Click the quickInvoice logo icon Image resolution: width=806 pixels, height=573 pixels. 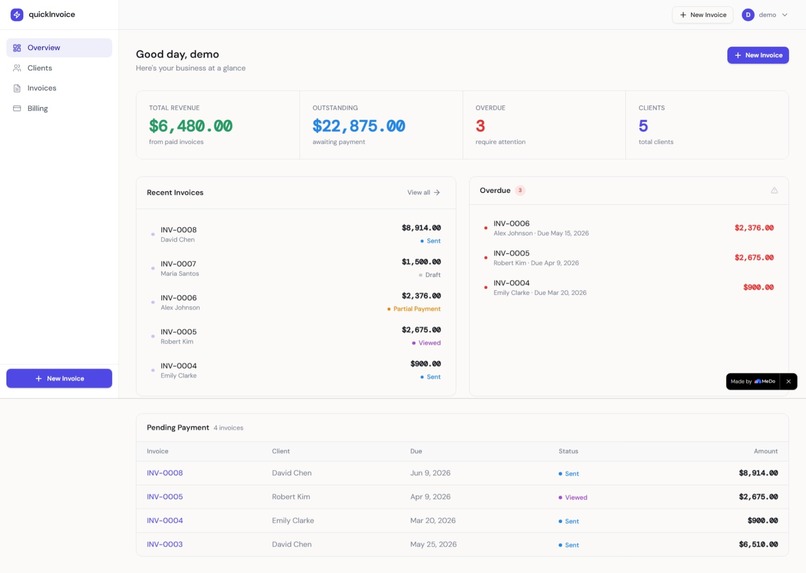click(17, 14)
